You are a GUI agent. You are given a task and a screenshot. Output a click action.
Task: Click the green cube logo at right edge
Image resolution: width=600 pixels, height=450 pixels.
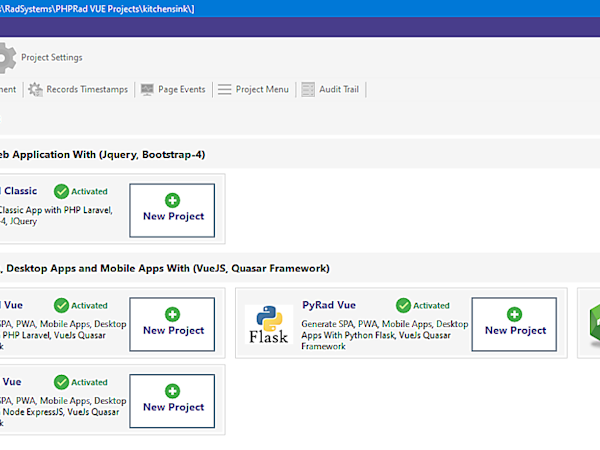pos(595,324)
